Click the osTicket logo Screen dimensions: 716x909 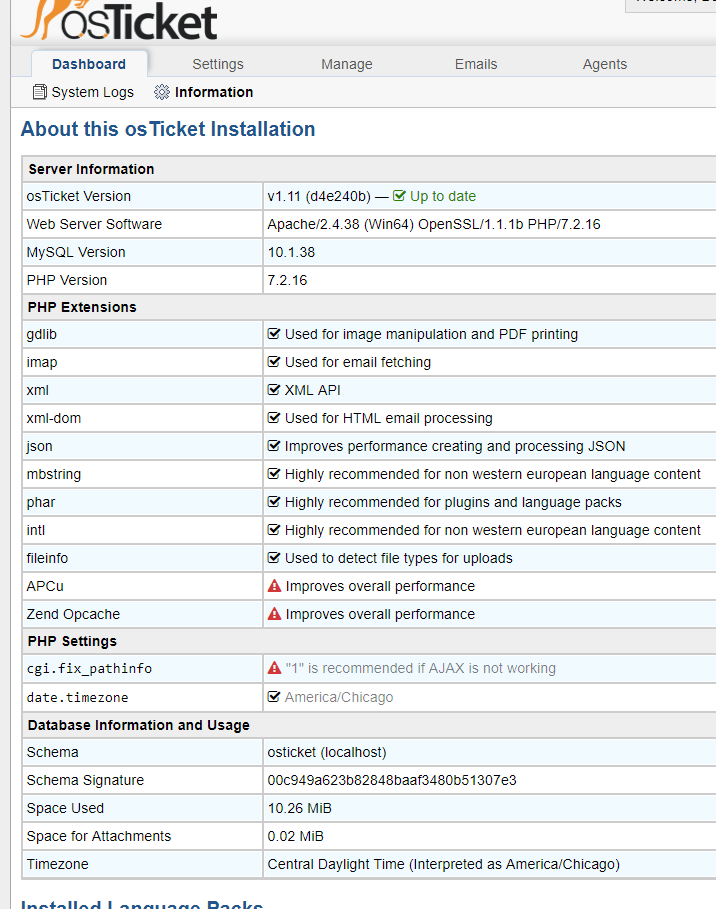(118, 18)
